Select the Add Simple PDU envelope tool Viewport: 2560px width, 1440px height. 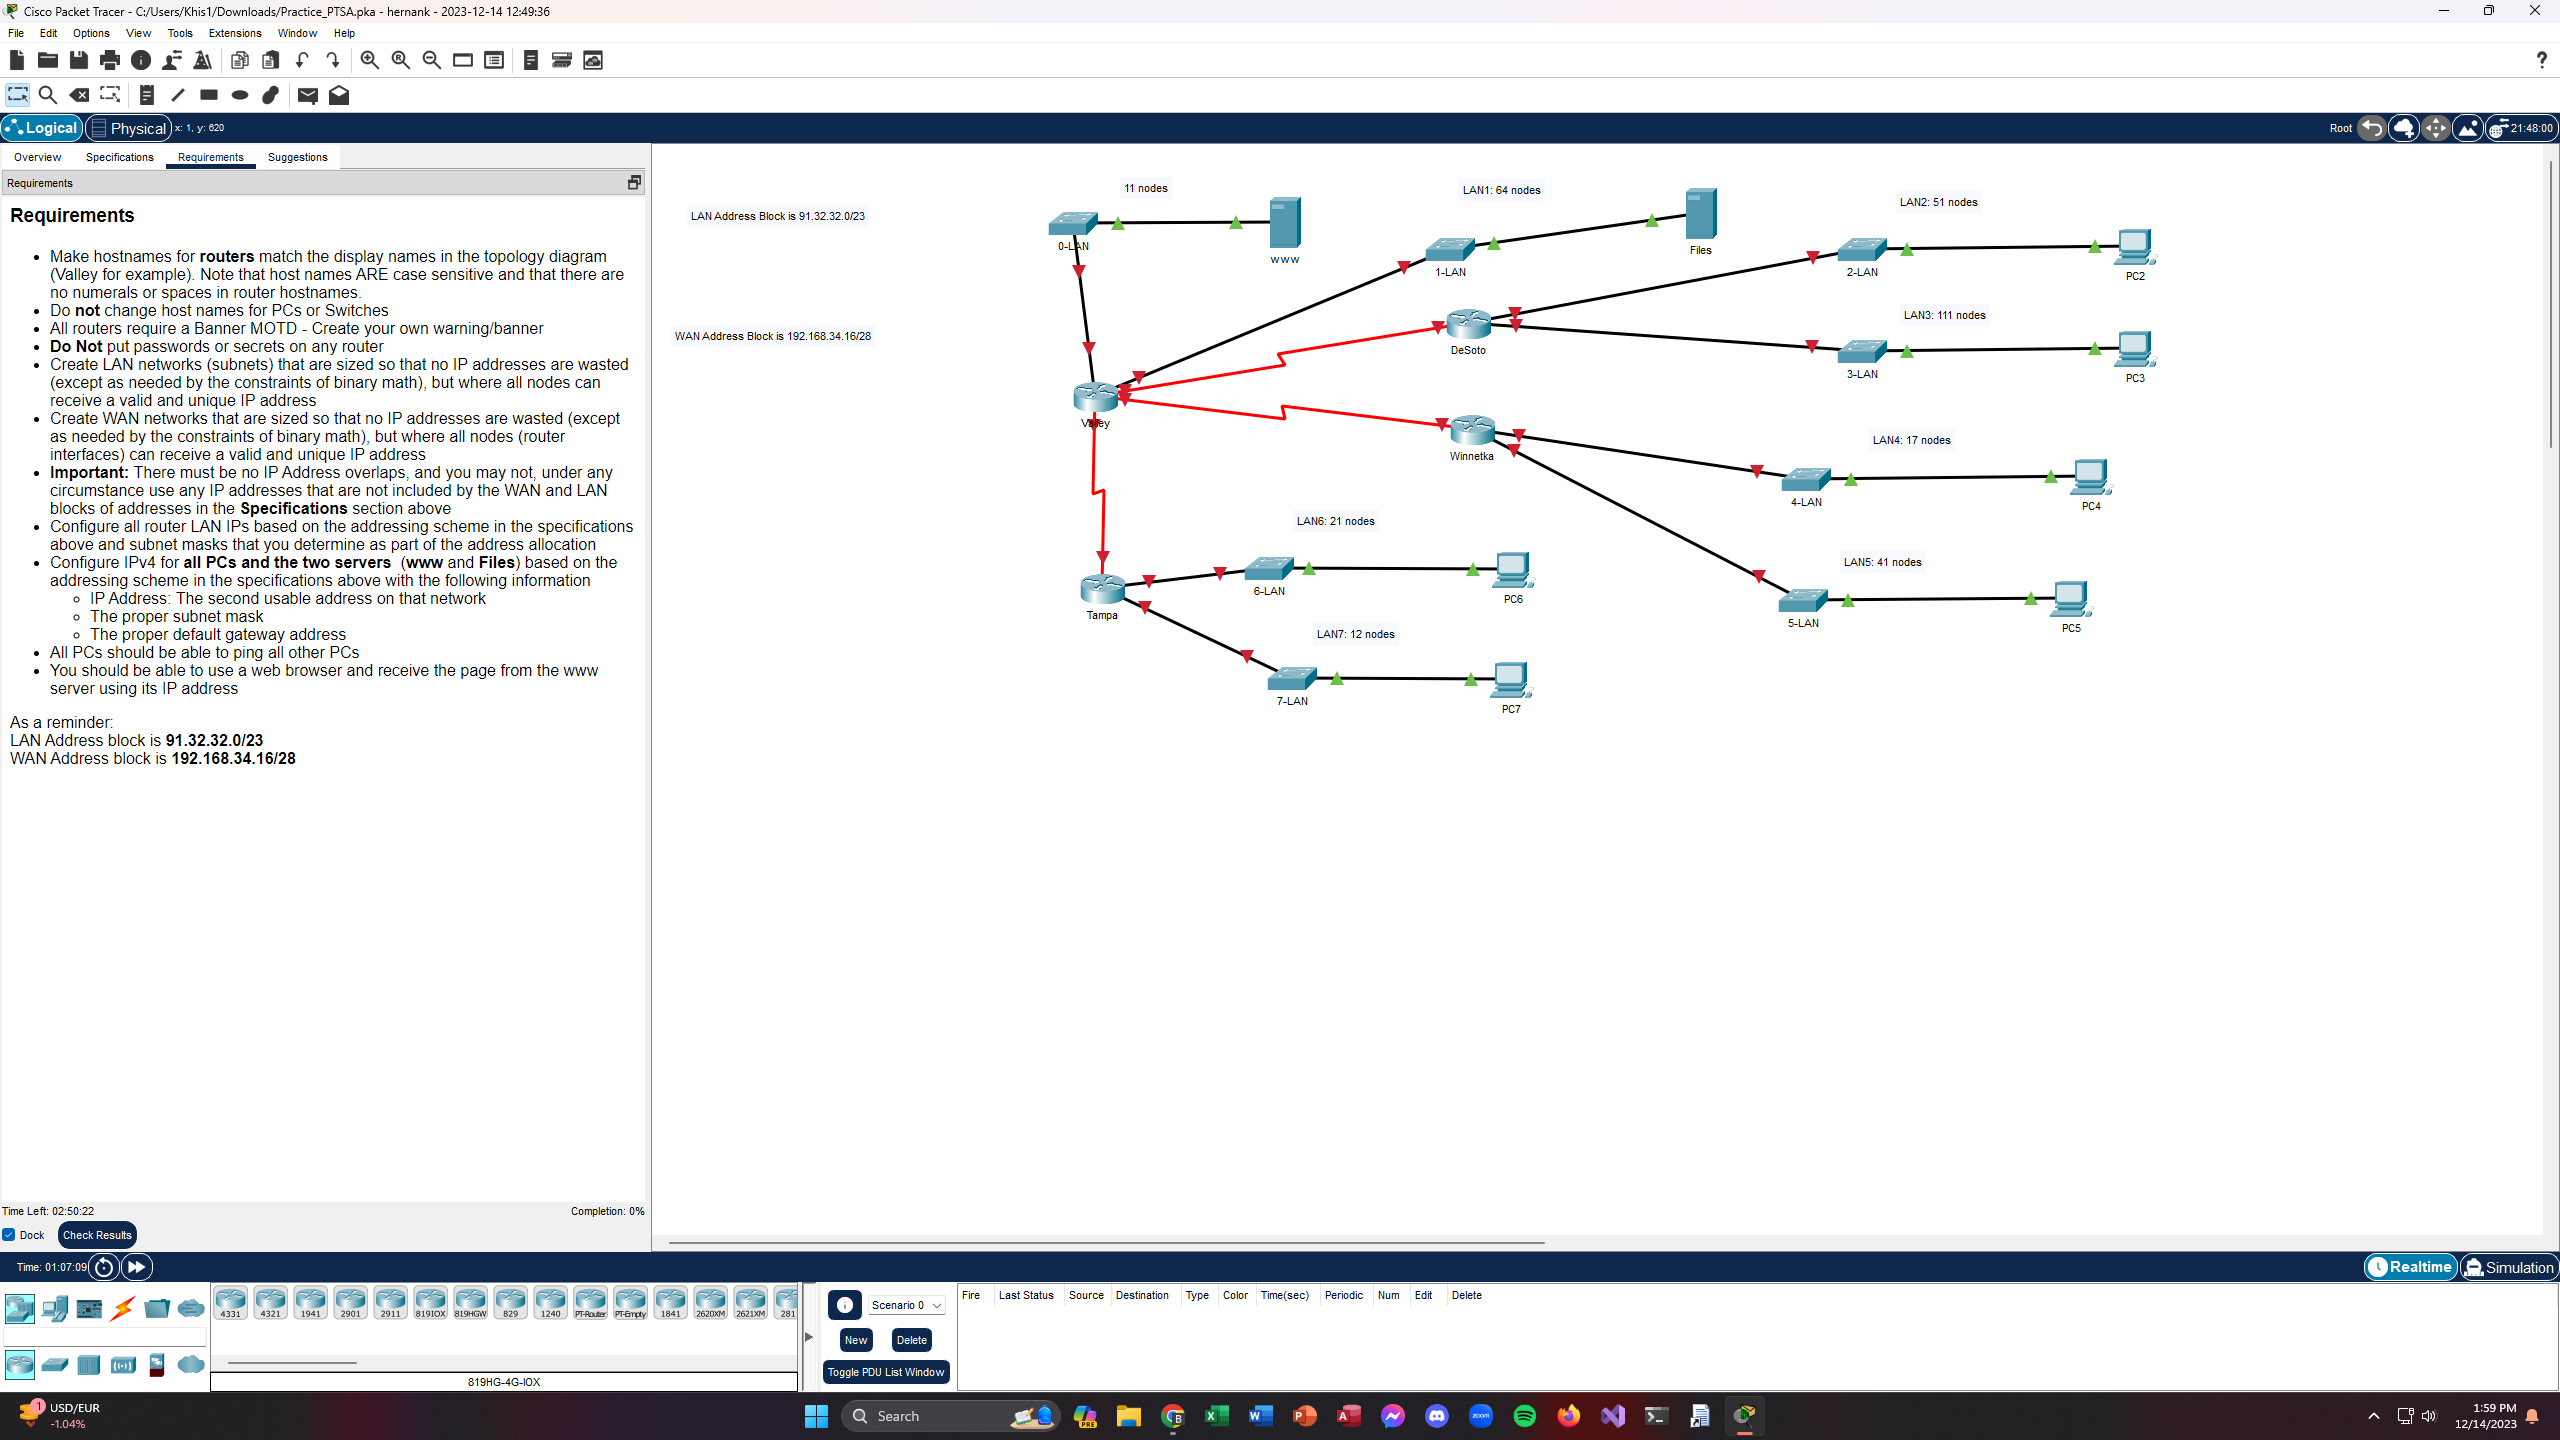pyautogui.click(x=307, y=95)
